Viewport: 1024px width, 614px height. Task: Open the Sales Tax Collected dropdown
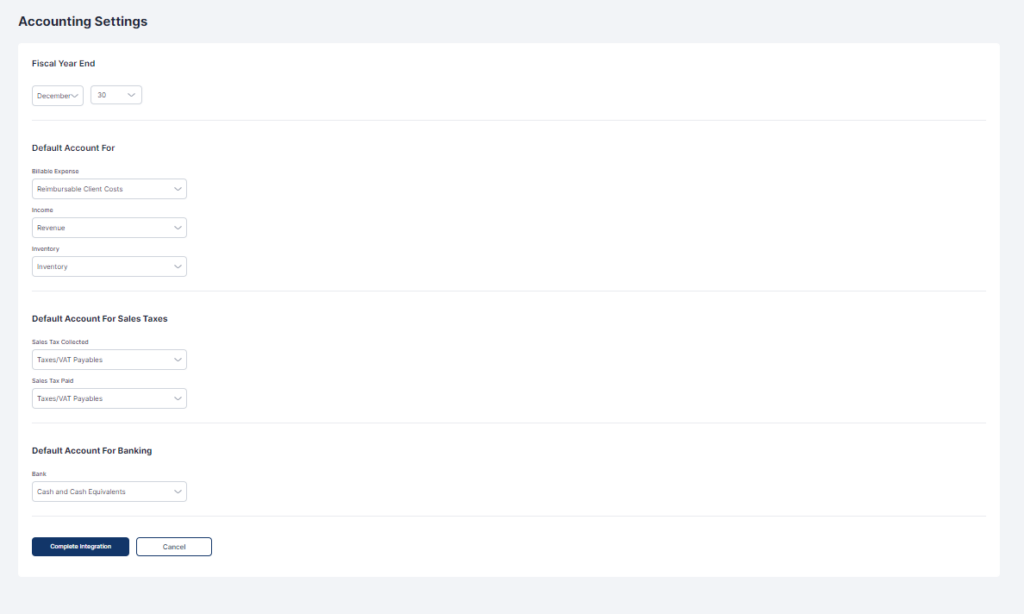click(109, 359)
